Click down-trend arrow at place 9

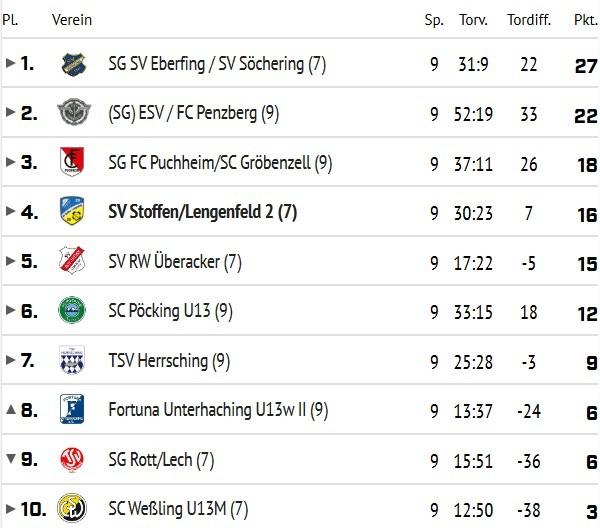point(11,458)
